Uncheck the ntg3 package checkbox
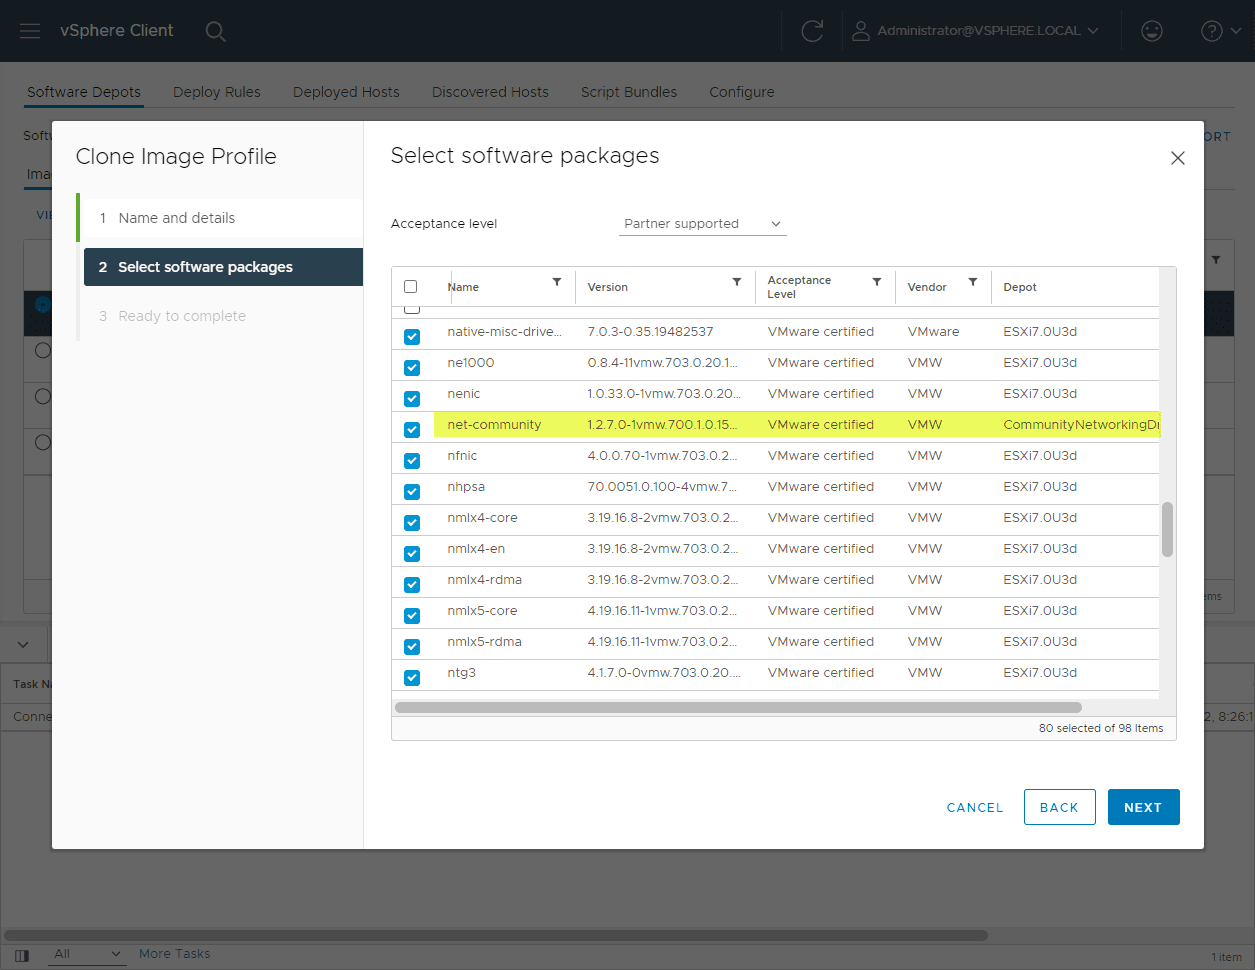The width and height of the screenshot is (1255, 970). [412, 678]
